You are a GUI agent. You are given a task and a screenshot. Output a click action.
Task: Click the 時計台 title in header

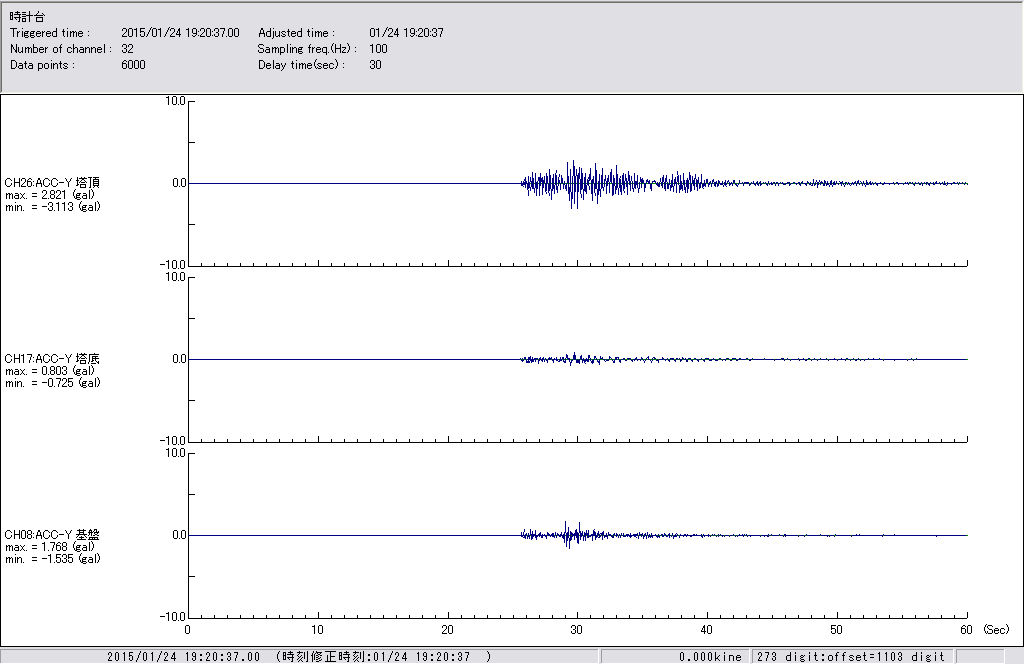tap(27, 17)
